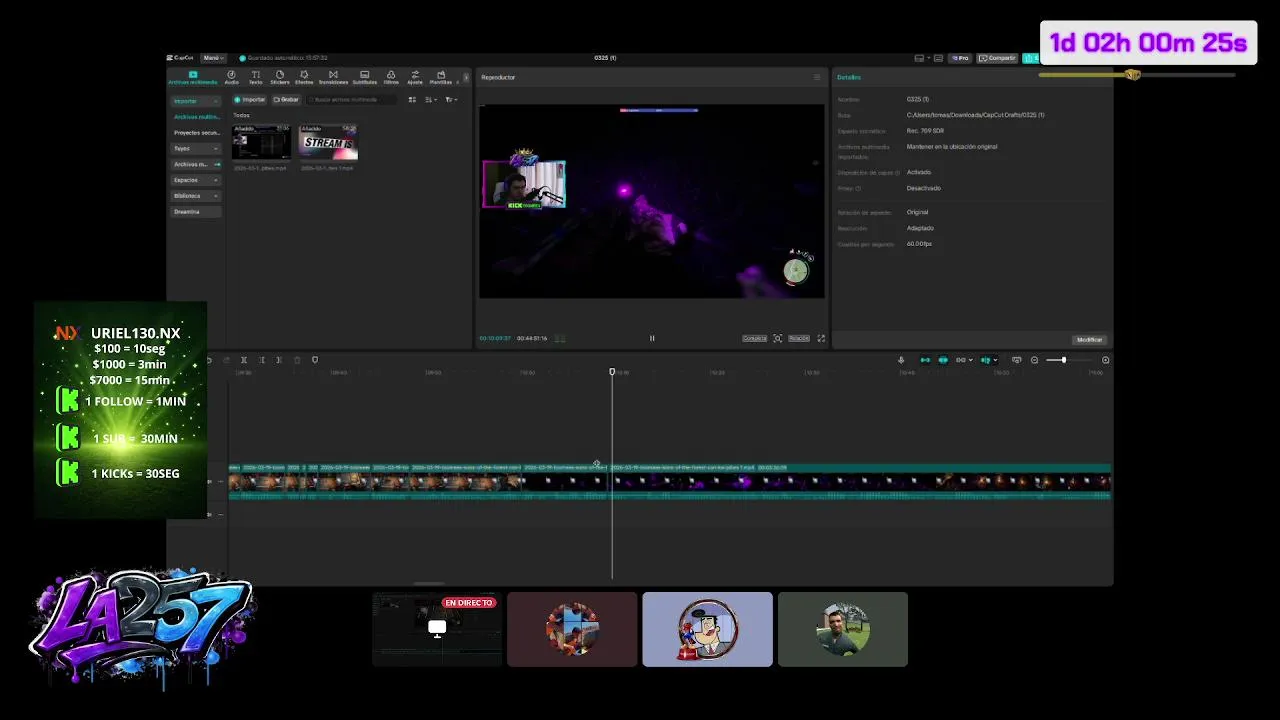Toggle clip linkage

tap(961, 360)
